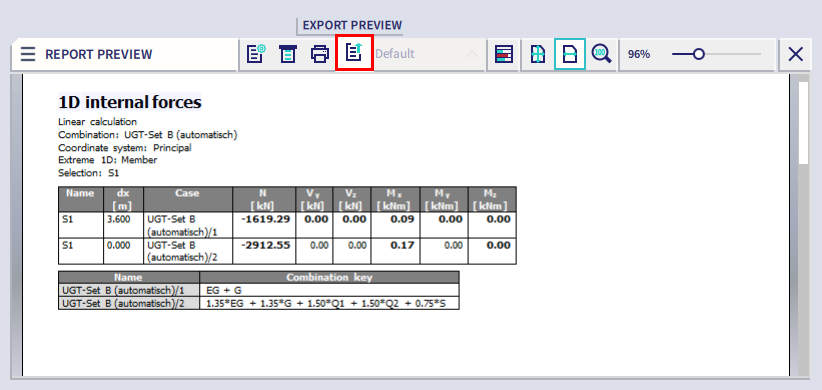This screenshot has height=390, width=822.
Task: Click the 96% zoom value
Action: click(639, 54)
